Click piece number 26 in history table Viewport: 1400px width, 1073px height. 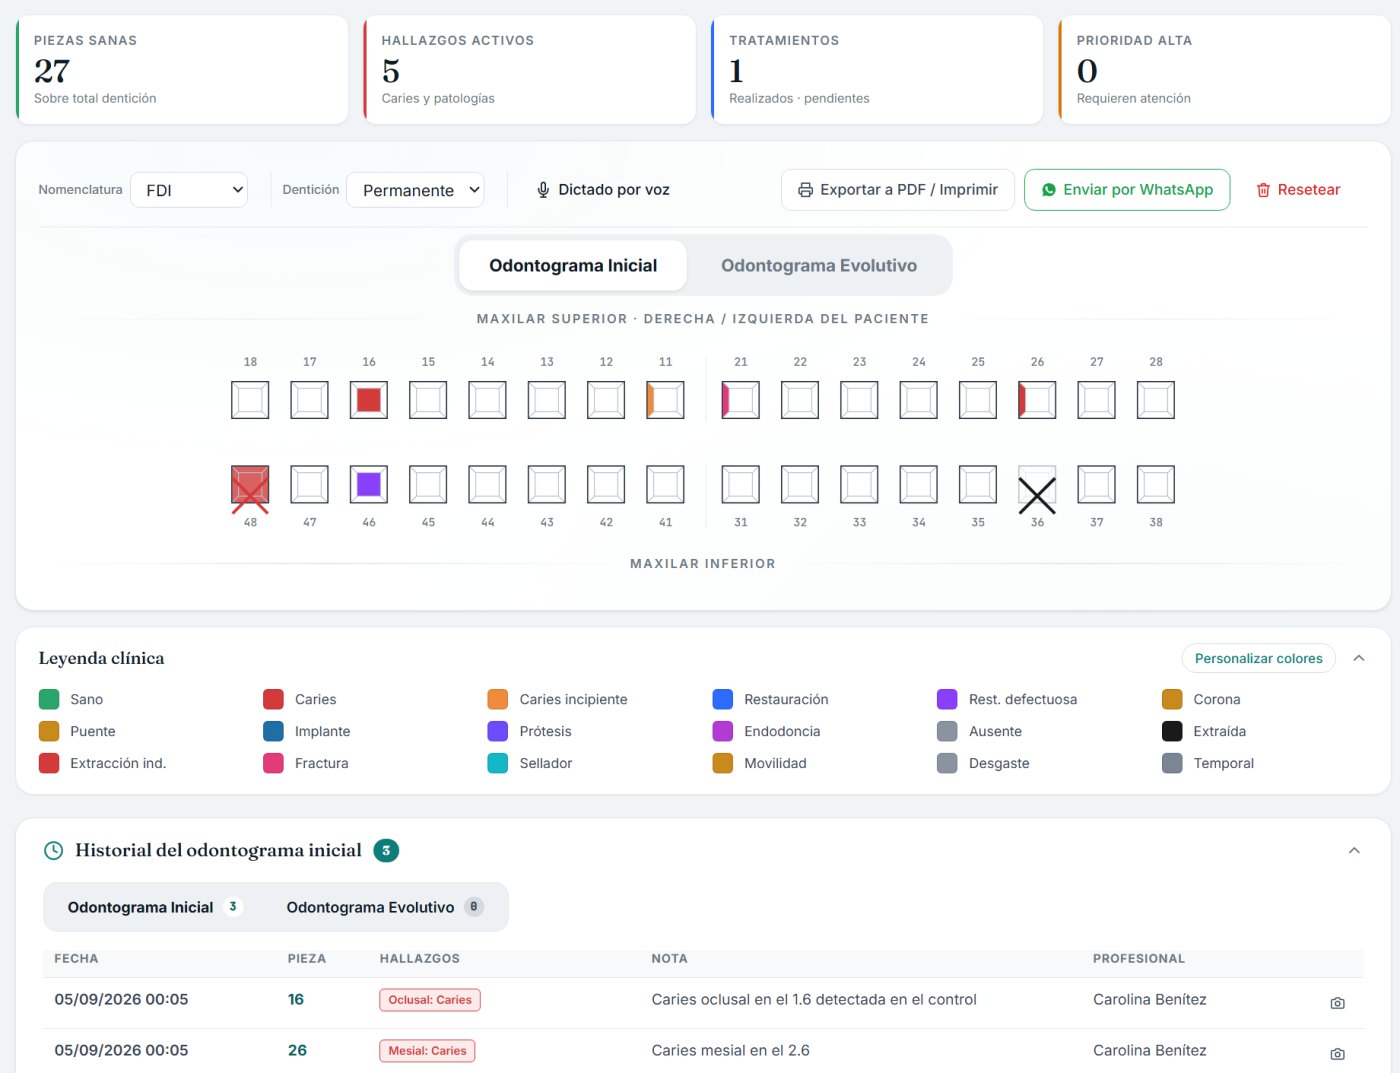click(297, 1051)
